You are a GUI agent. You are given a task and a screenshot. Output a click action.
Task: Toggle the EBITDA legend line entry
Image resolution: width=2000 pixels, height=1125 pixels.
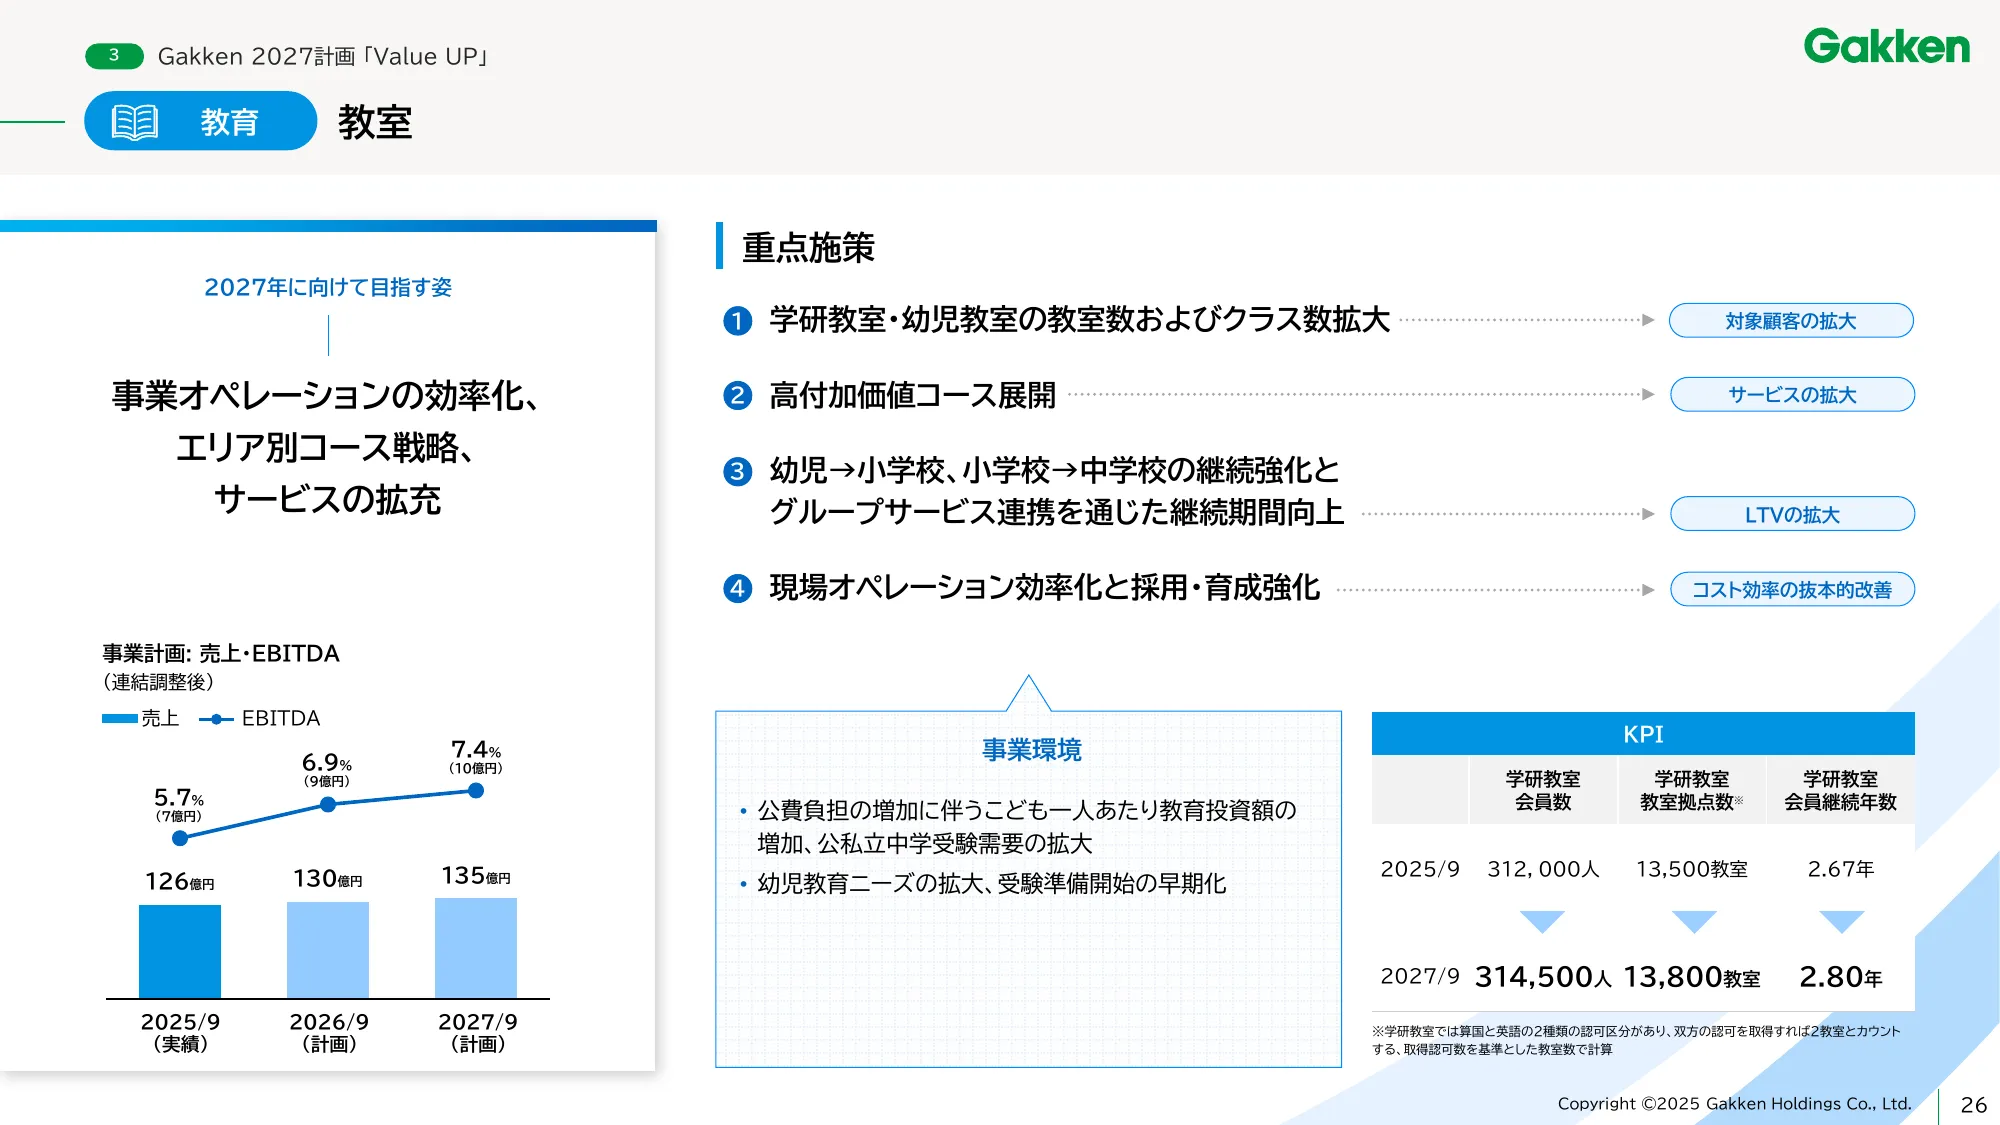coord(261,718)
